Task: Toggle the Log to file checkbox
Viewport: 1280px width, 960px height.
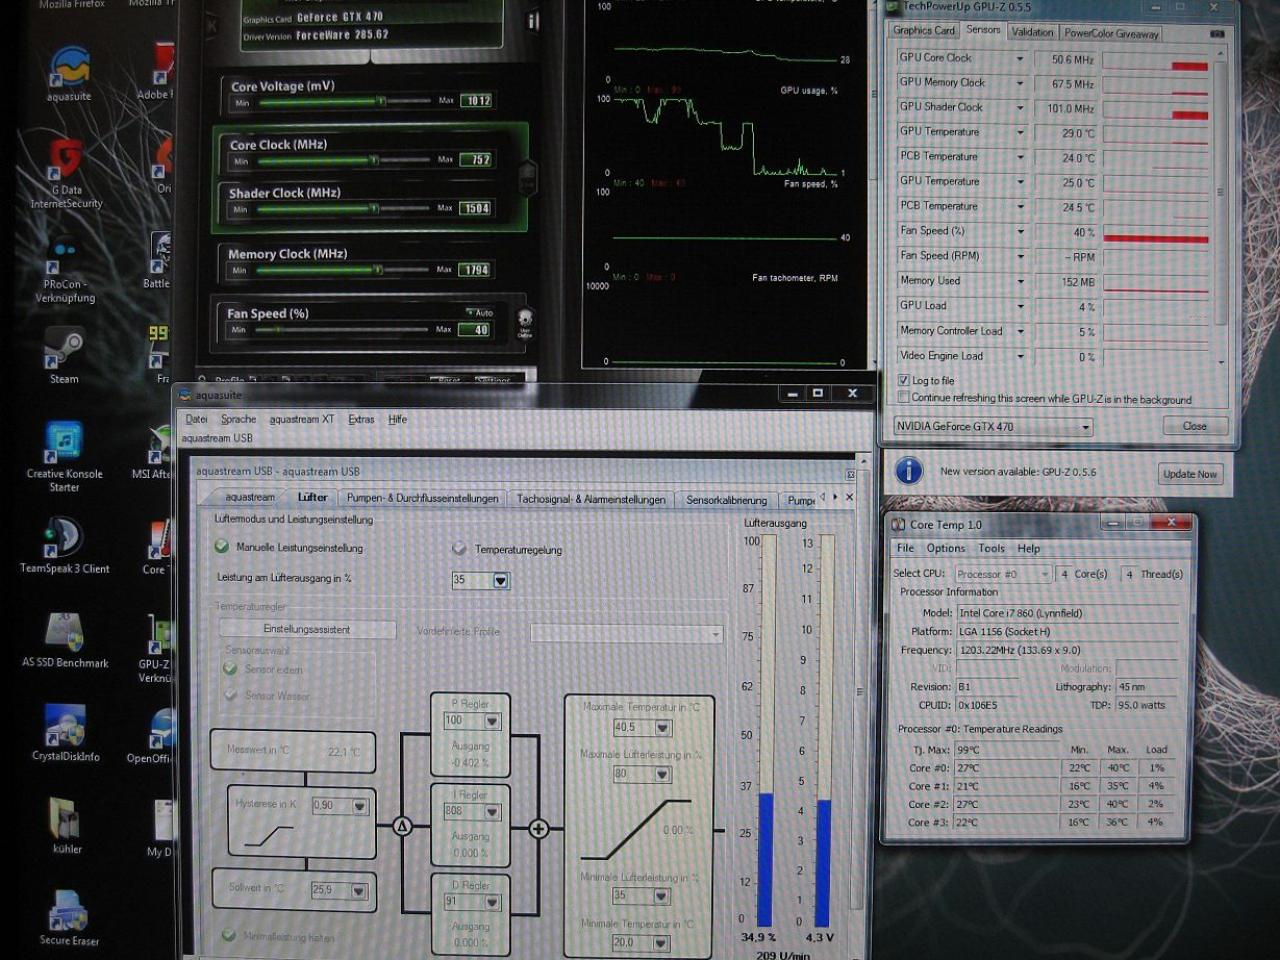Action: coord(903,380)
